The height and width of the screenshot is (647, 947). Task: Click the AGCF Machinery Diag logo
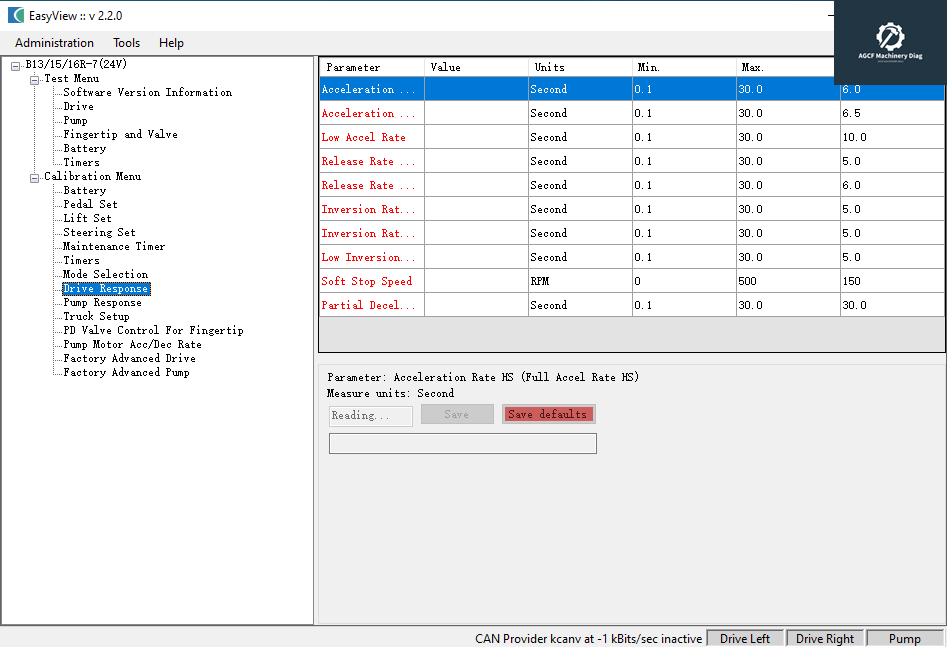click(890, 42)
